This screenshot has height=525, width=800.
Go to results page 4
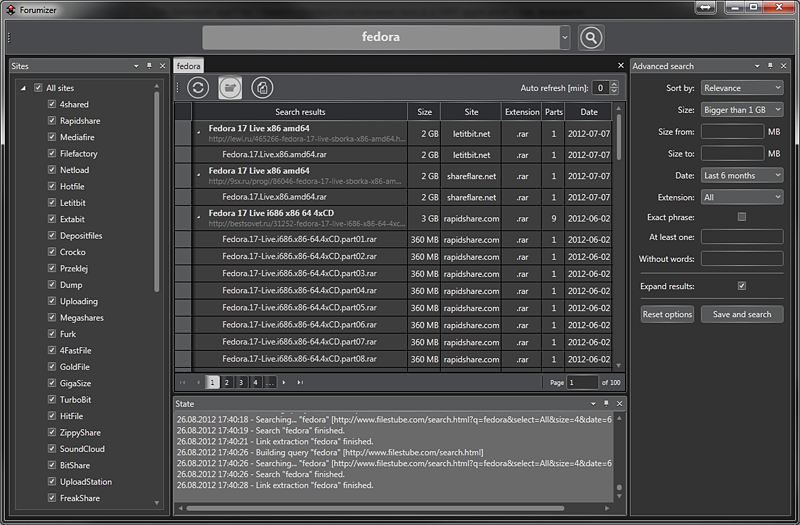(256, 382)
